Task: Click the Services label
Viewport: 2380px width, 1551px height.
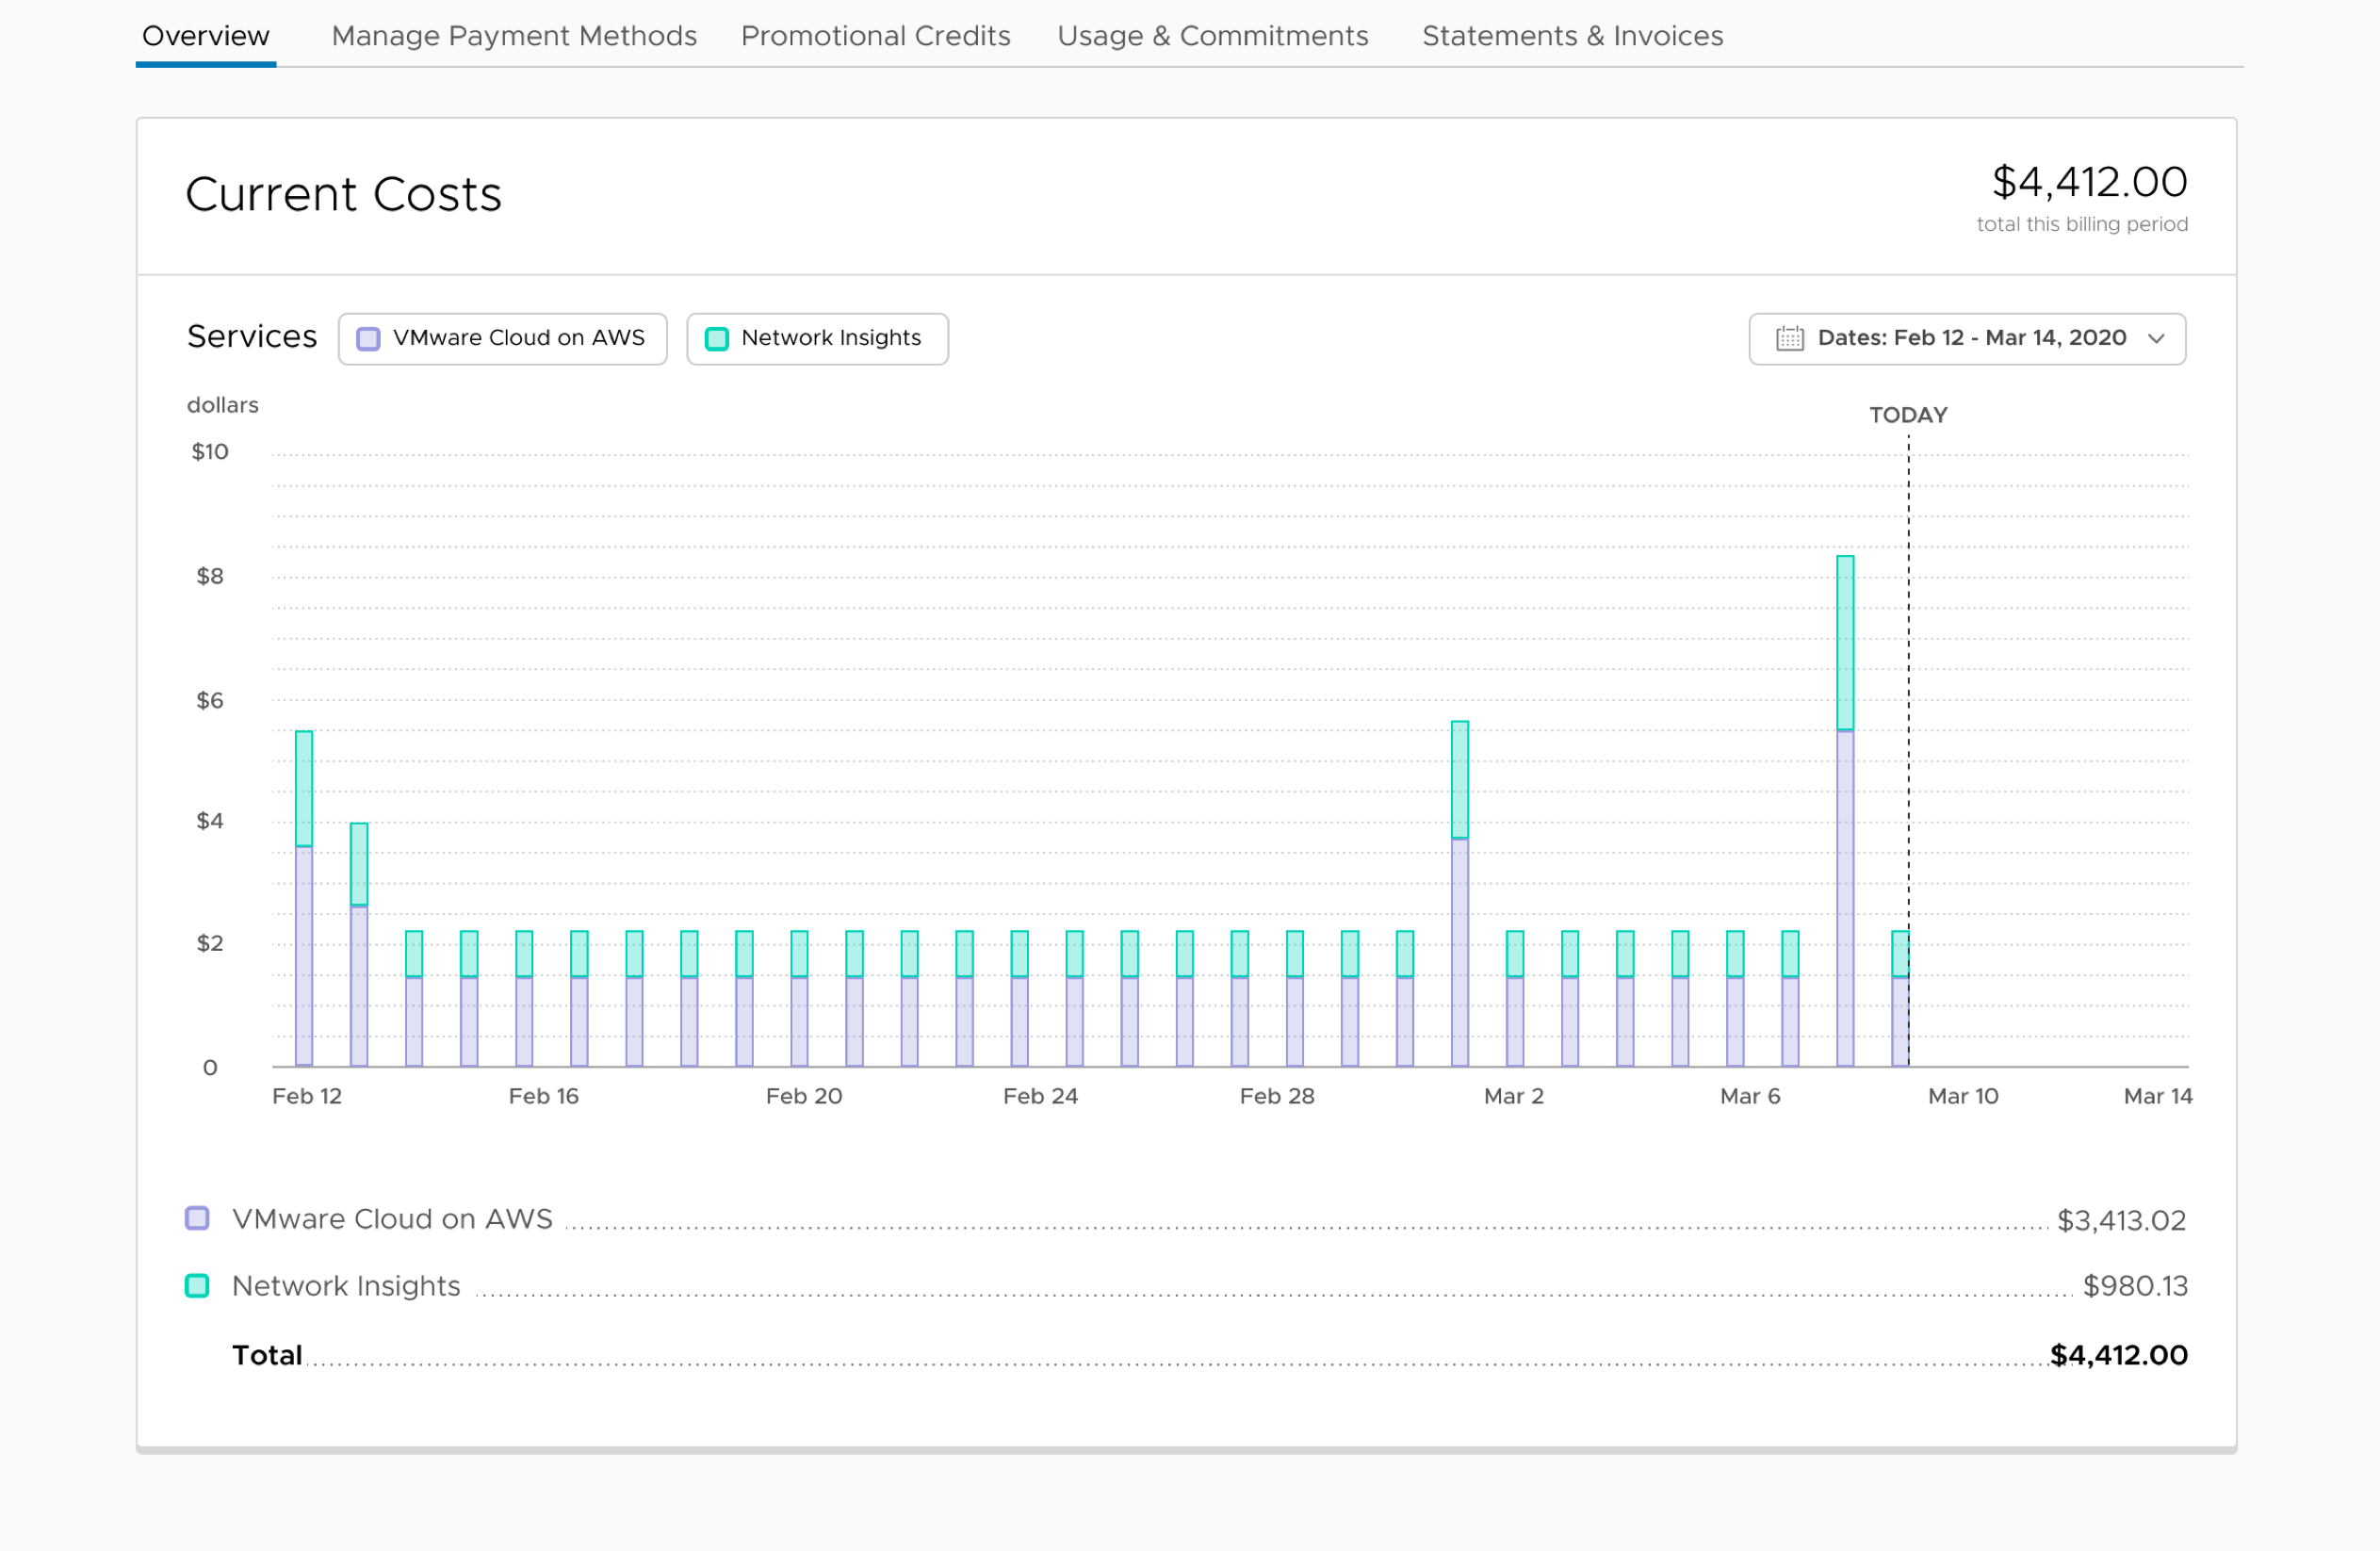Action: (252, 337)
